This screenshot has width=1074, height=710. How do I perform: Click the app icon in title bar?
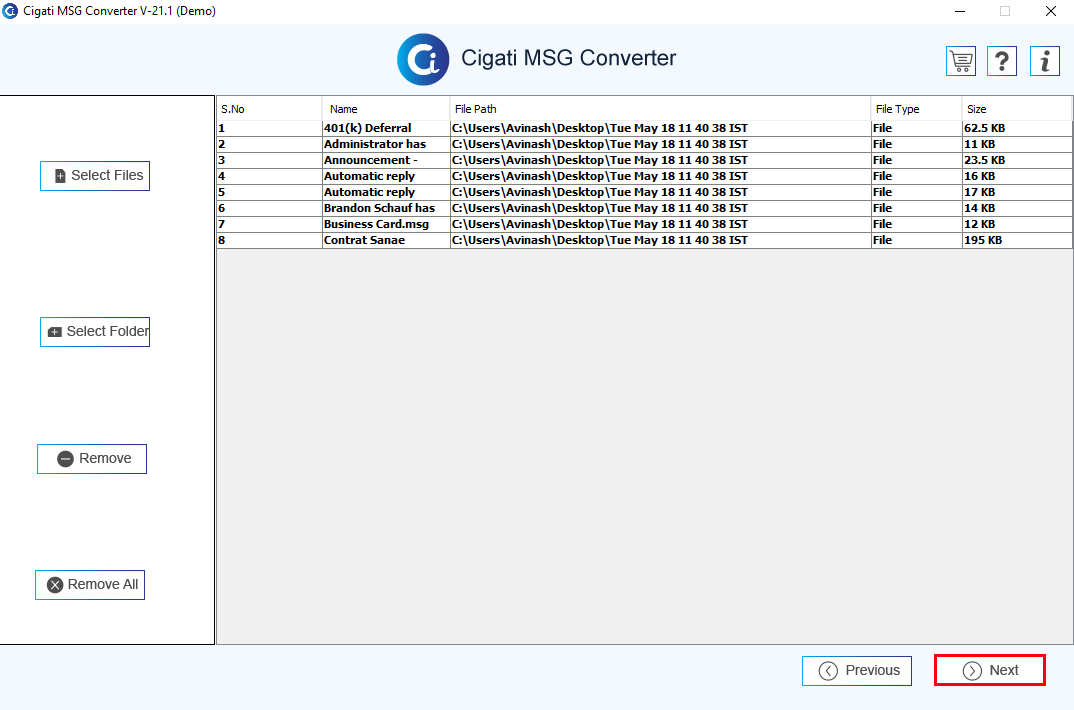point(10,11)
